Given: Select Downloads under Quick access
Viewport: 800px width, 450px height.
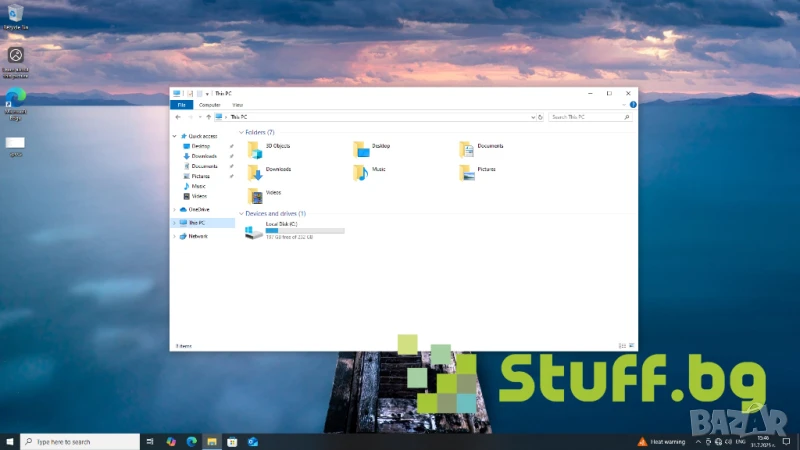Looking at the screenshot, I should tap(203, 156).
